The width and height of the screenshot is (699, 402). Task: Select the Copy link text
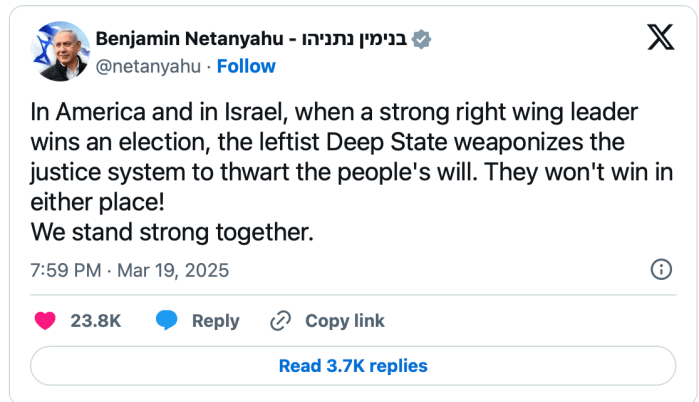click(x=345, y=321)
